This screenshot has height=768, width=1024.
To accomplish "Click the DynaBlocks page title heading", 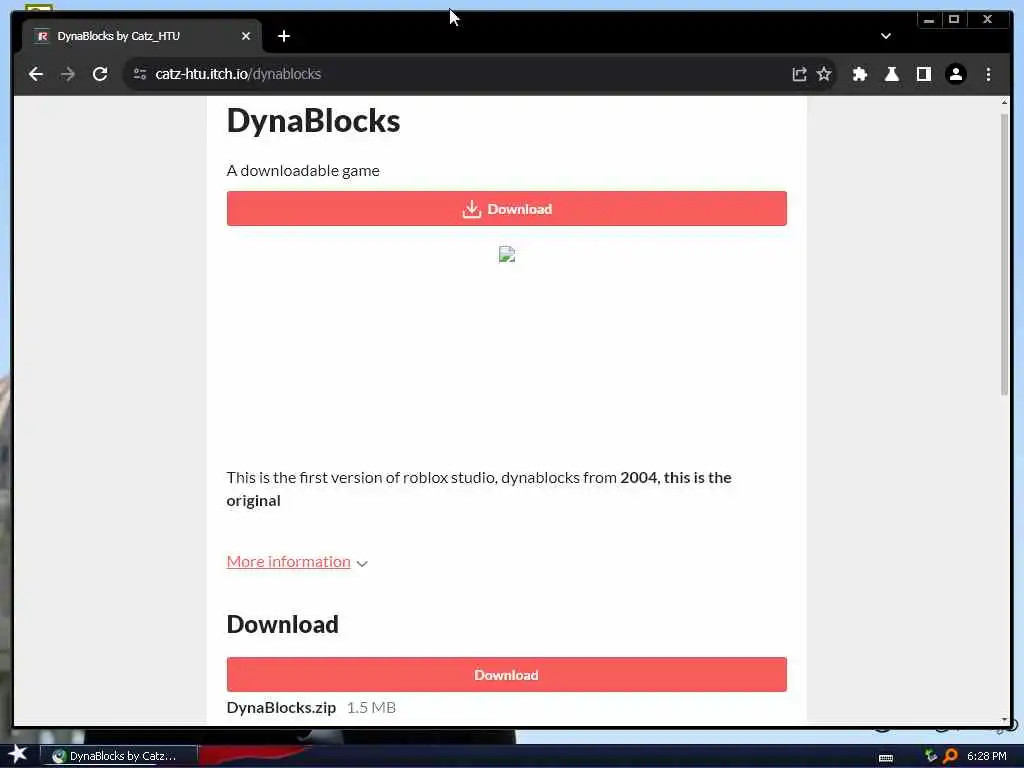I will (x=313, y=121).
